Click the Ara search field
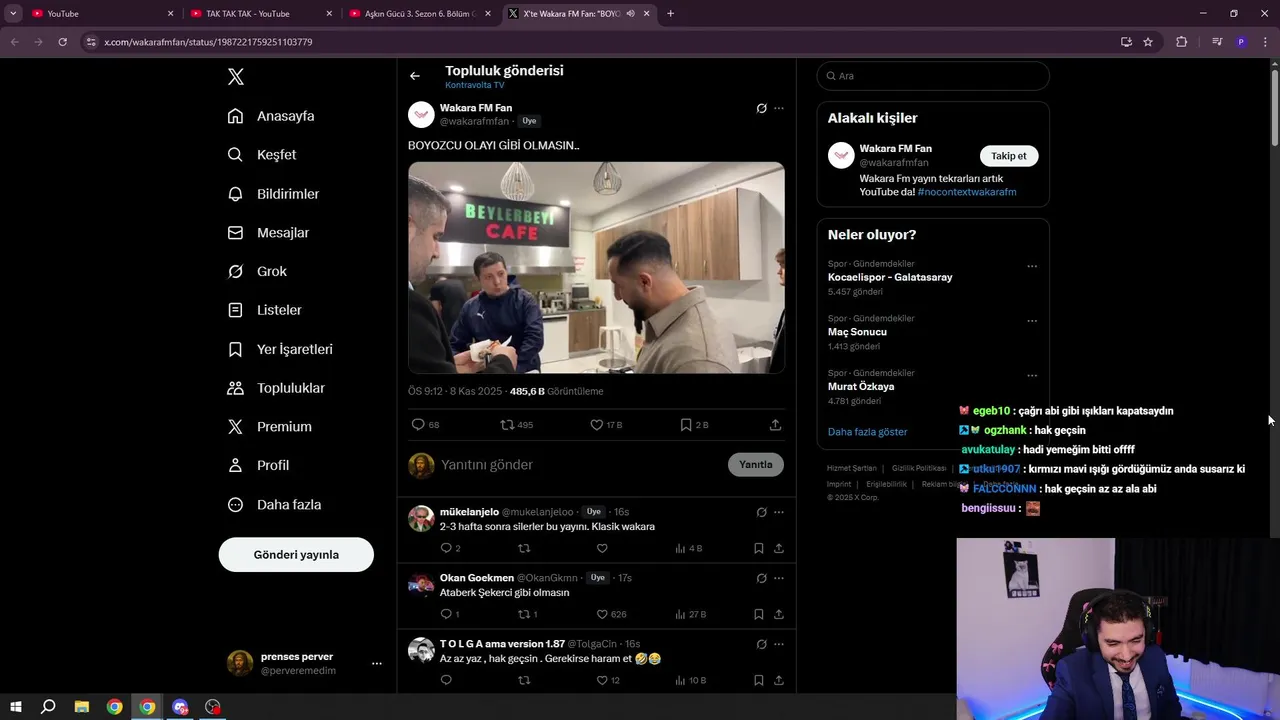 point(933,76)
